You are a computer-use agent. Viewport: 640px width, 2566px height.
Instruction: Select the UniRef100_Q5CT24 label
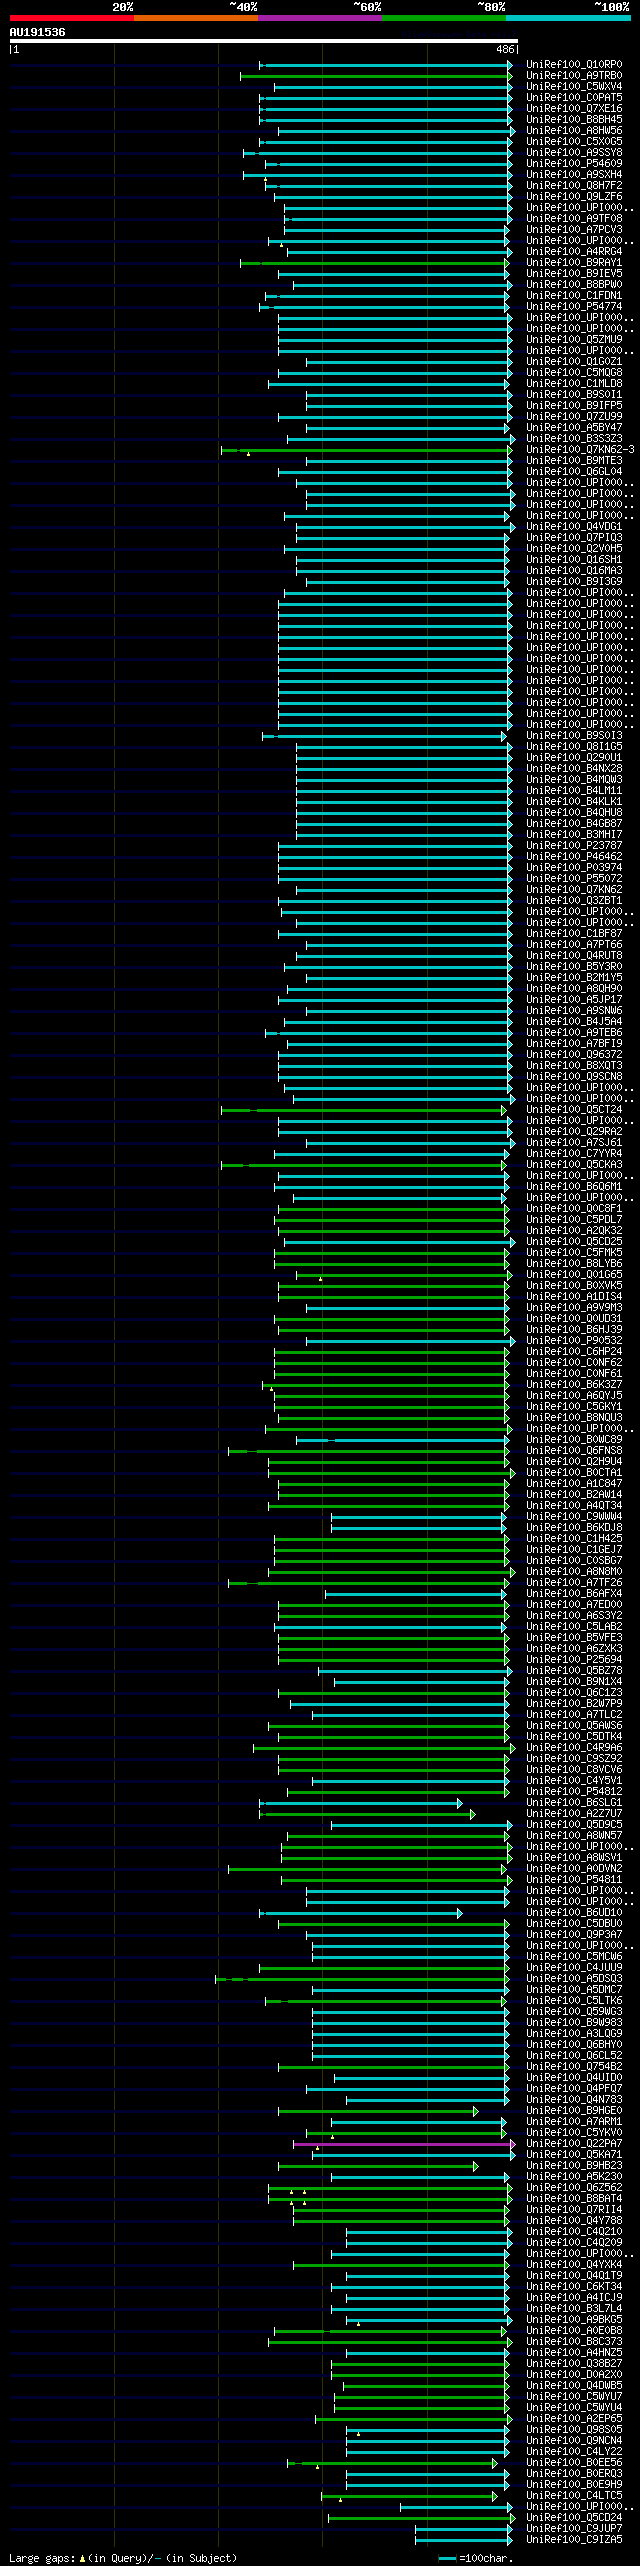[574, 1110]
